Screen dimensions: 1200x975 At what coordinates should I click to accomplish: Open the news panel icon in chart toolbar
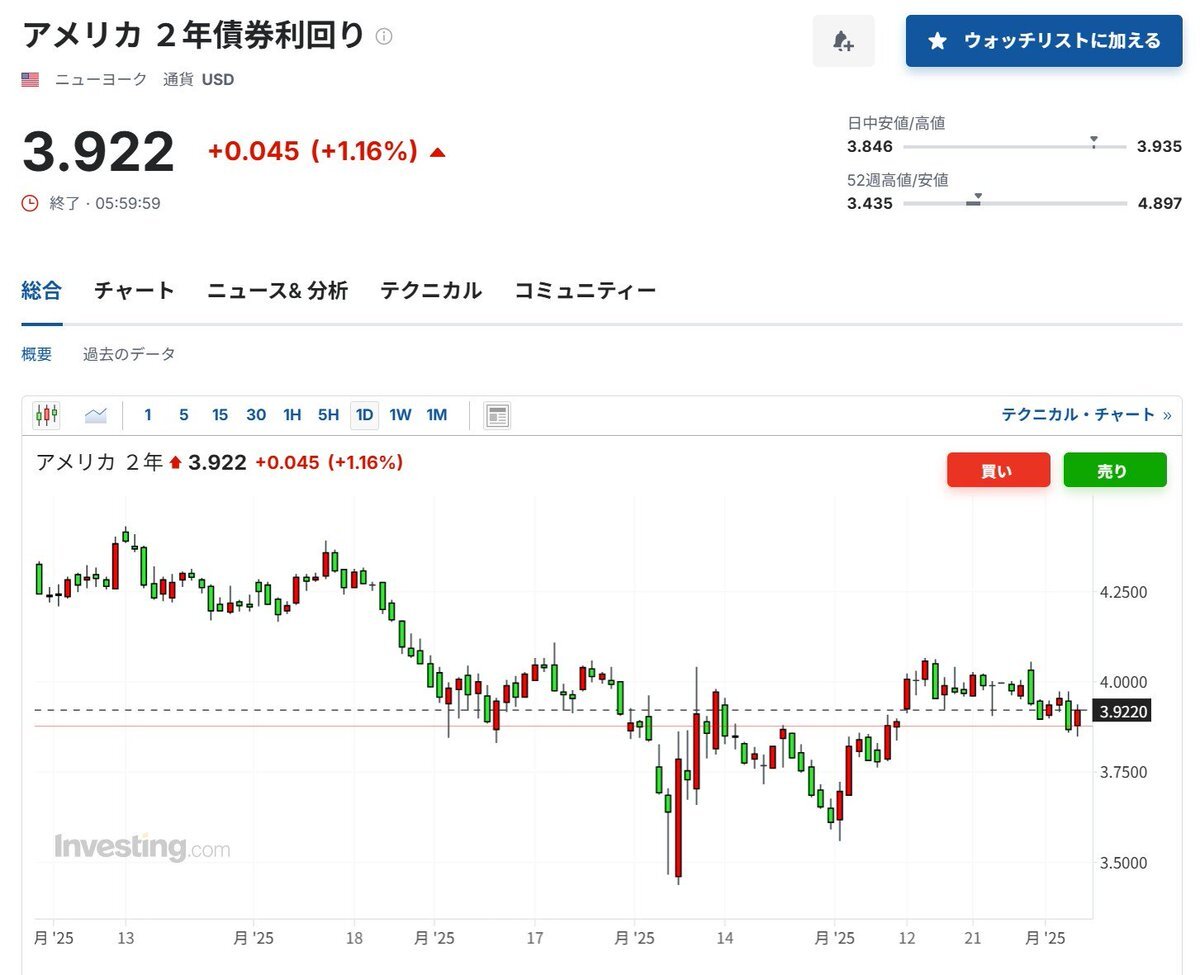click(x=497, y=415)
